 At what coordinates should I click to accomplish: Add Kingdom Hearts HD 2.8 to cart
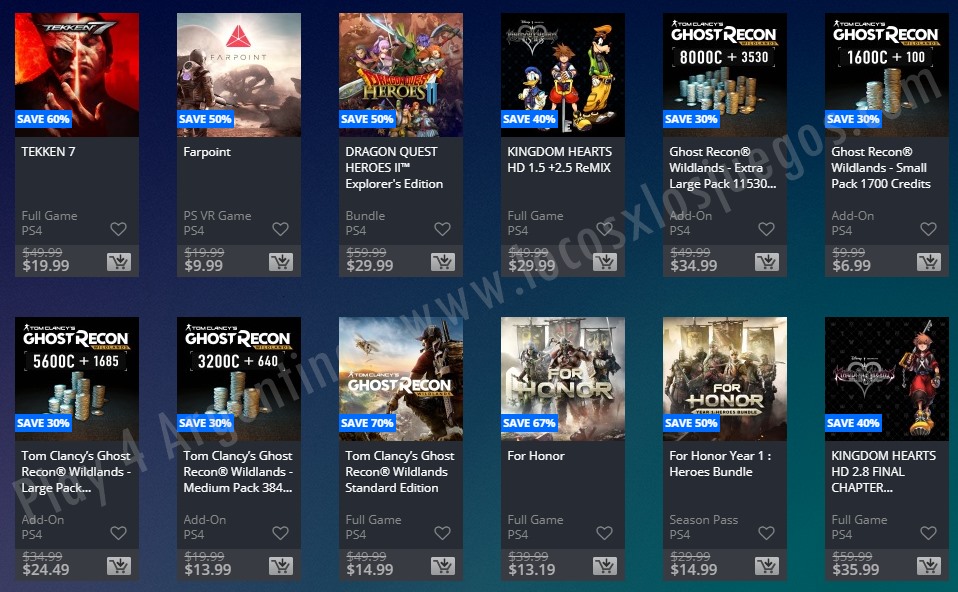[x=929, y=566]
